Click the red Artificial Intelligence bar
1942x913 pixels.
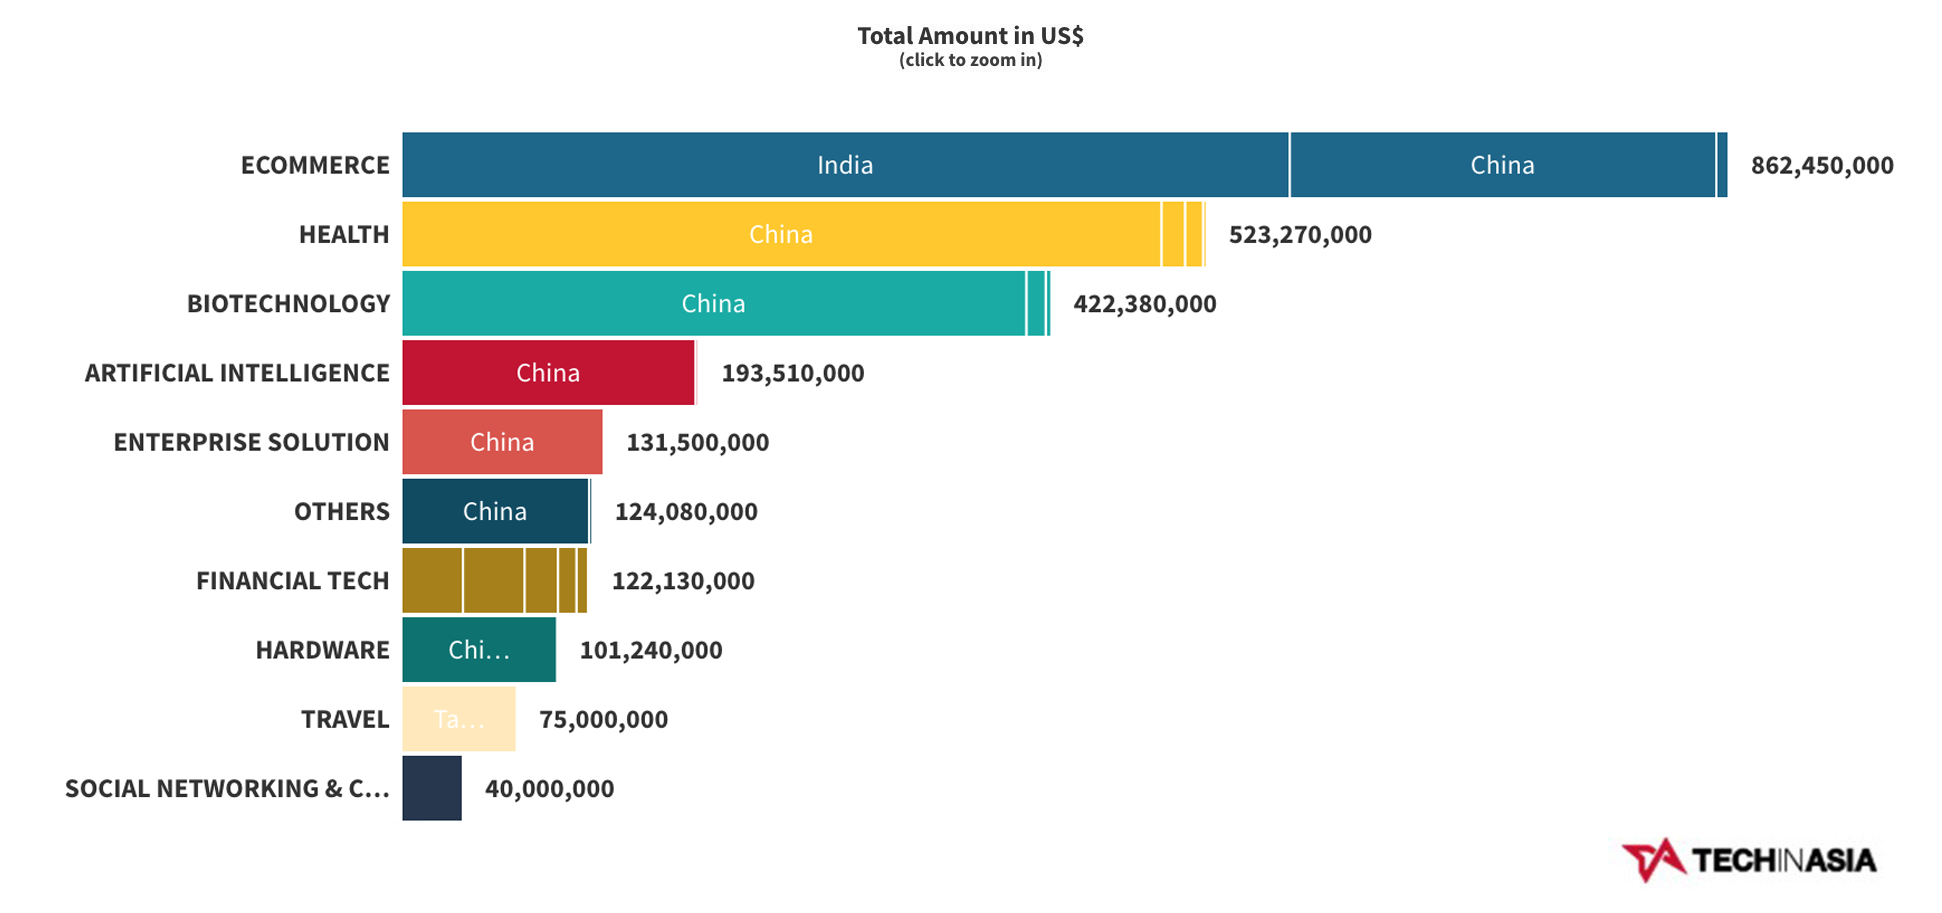548,373
